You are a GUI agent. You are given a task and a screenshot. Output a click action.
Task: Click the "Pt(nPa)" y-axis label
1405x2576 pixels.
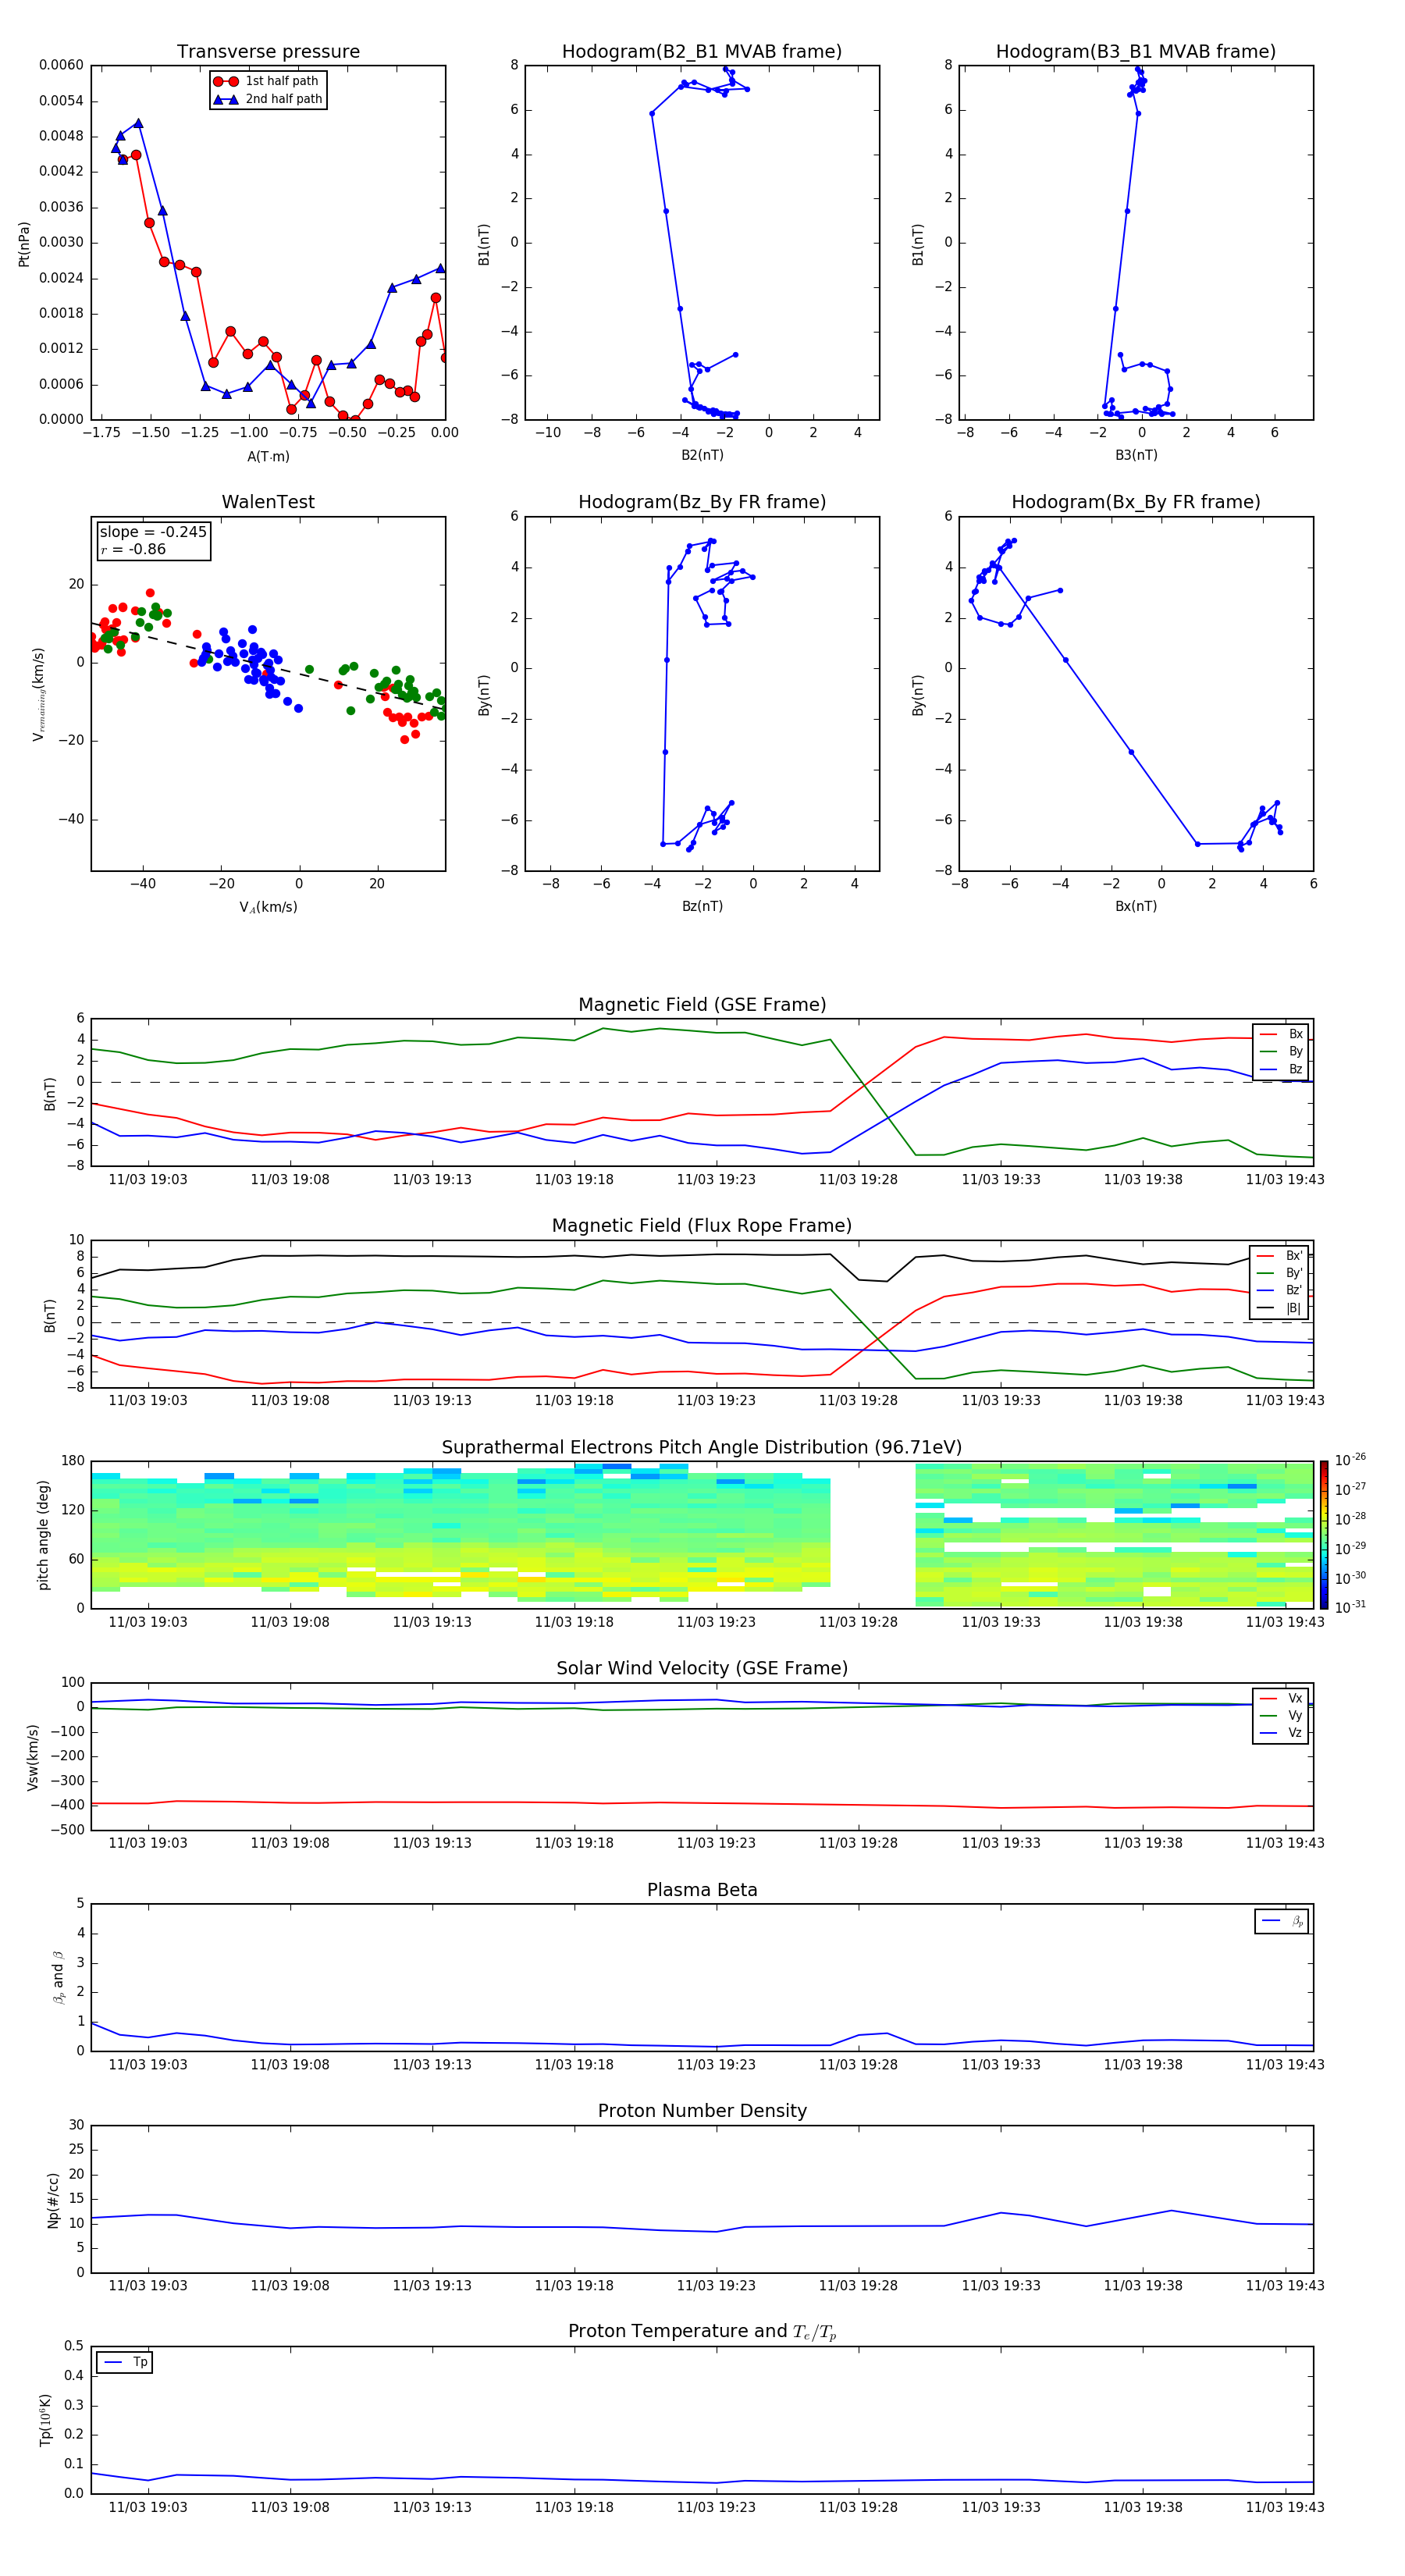(x=24, y=243)
